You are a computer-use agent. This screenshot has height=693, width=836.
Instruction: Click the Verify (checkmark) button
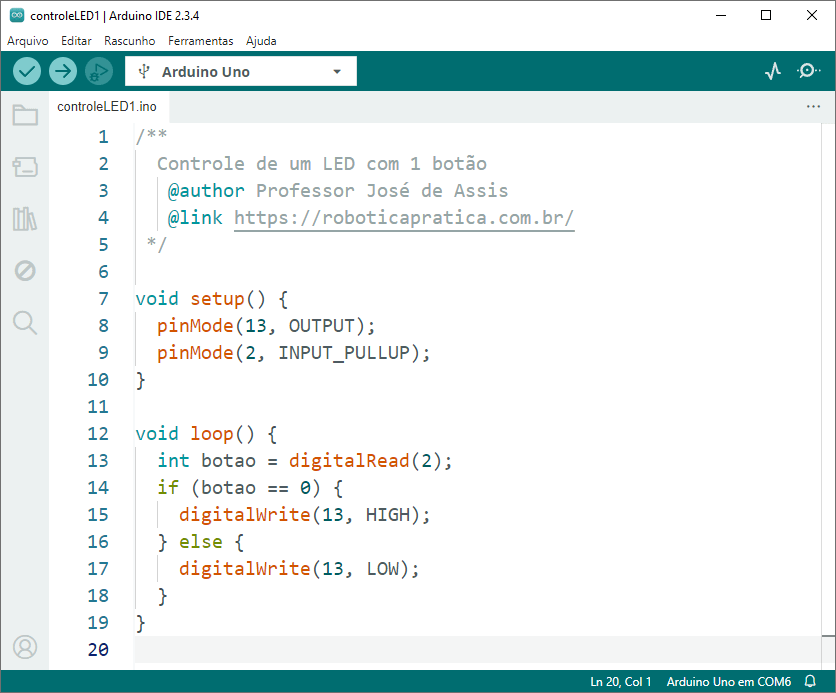click(27, 71)
